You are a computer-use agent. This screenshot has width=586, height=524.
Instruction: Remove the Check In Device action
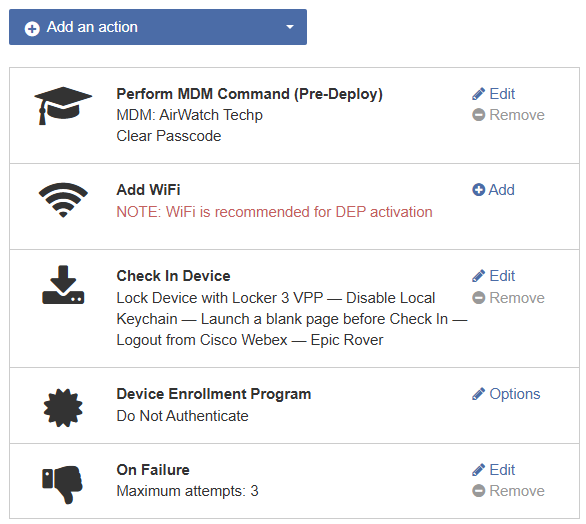click(x=508, y=298)
